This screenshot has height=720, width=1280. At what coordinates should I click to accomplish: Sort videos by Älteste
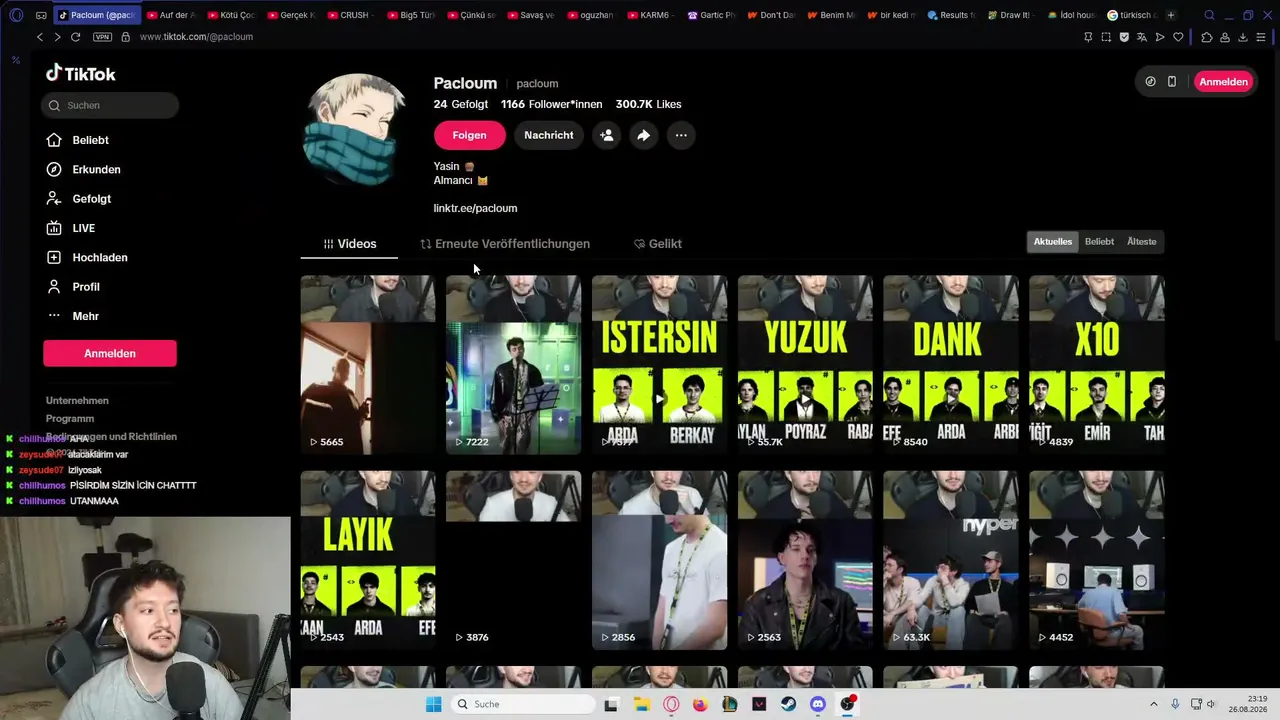pyautogui.click(x=1141, y=241)
